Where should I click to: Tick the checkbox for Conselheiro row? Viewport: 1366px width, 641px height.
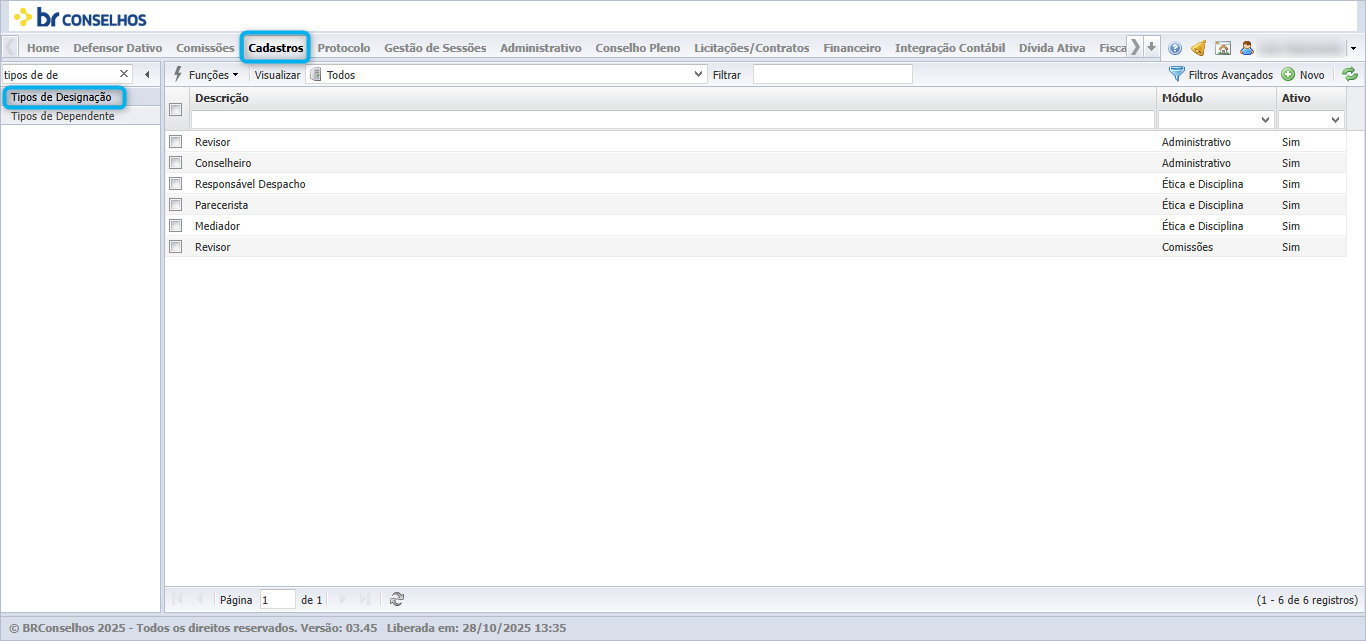coord(176,163)
